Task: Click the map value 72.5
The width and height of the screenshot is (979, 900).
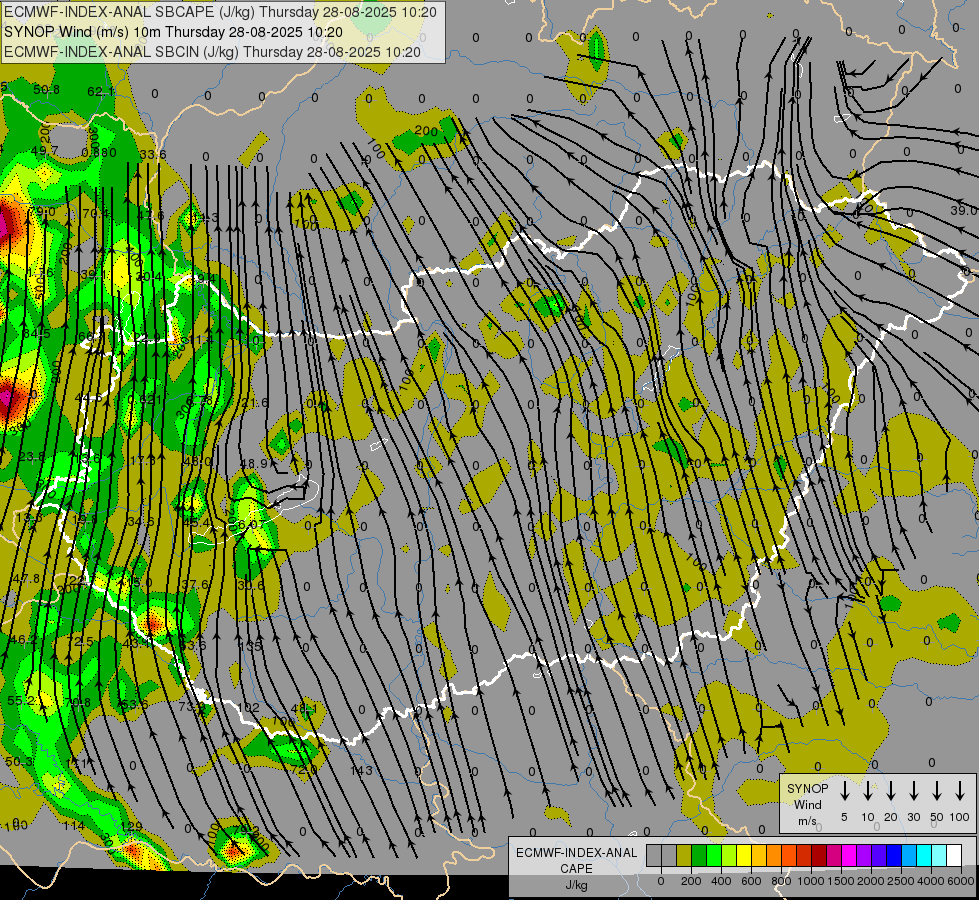Action: tap(80, 641)
